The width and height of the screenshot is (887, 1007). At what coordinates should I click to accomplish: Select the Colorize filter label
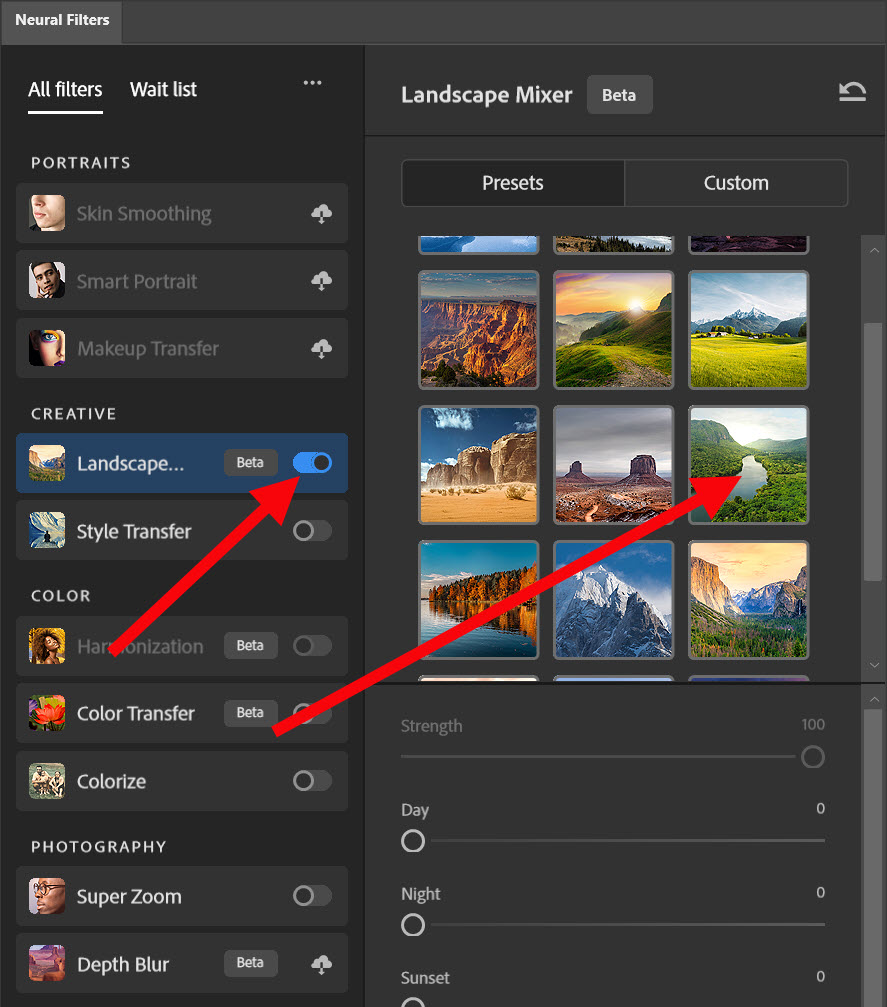[111, 782]
